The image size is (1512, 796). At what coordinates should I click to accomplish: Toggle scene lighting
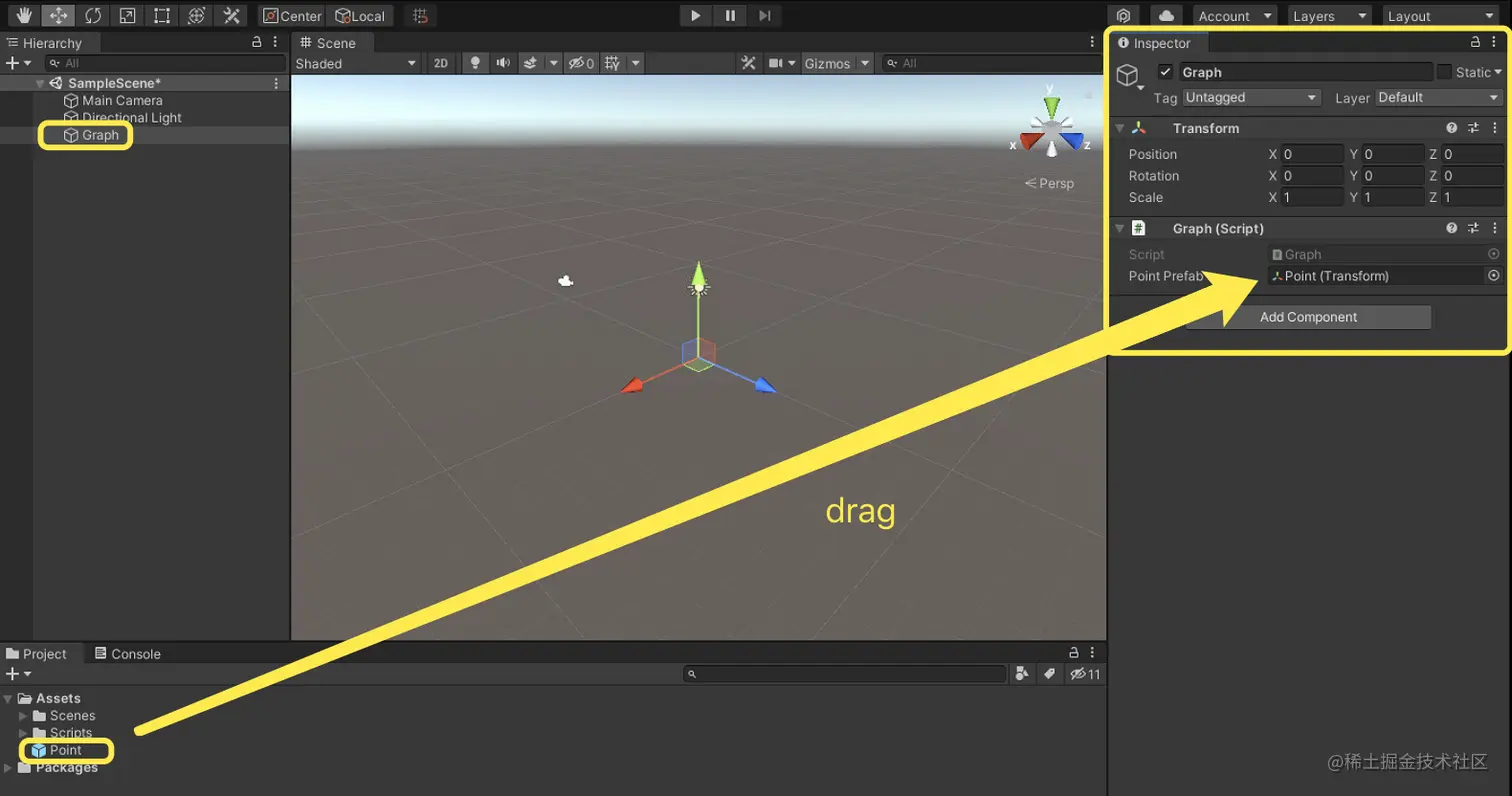coord(475,63)
